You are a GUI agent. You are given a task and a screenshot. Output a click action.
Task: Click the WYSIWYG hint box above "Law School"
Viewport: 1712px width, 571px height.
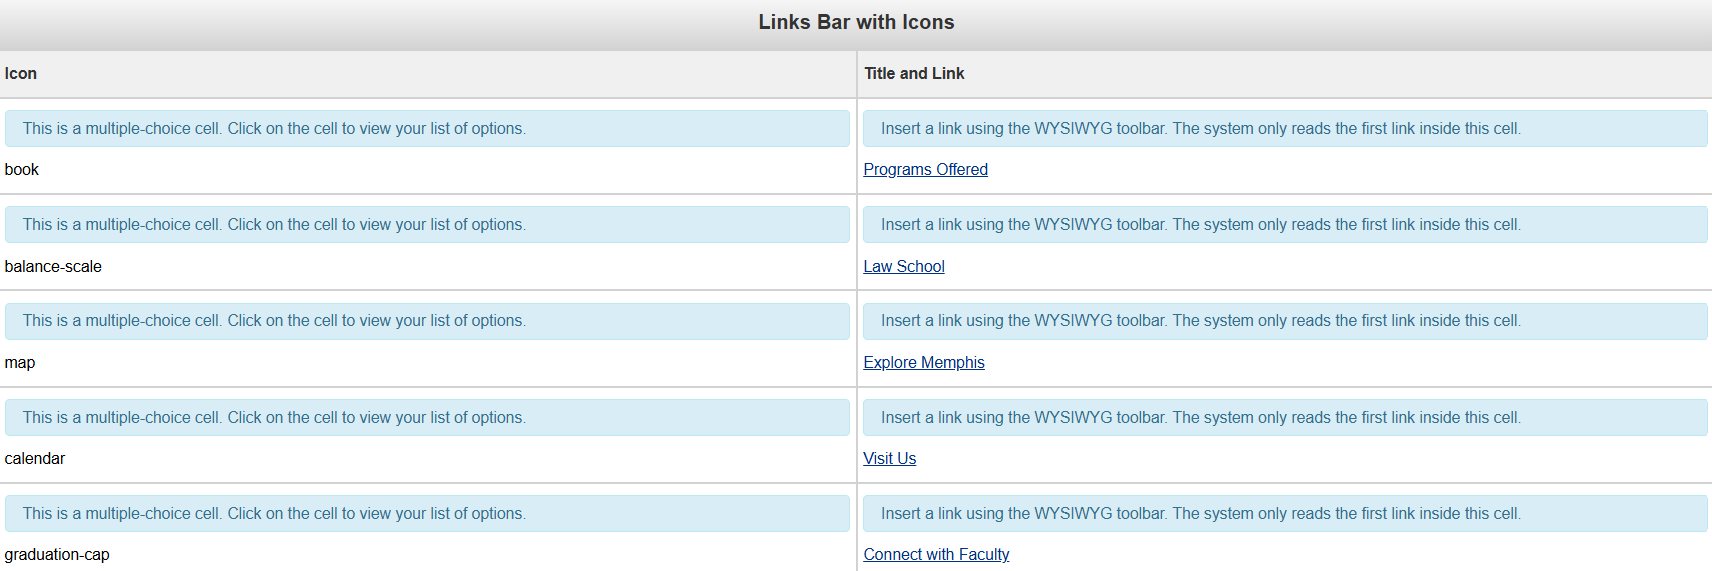[x=1285, y=225]
